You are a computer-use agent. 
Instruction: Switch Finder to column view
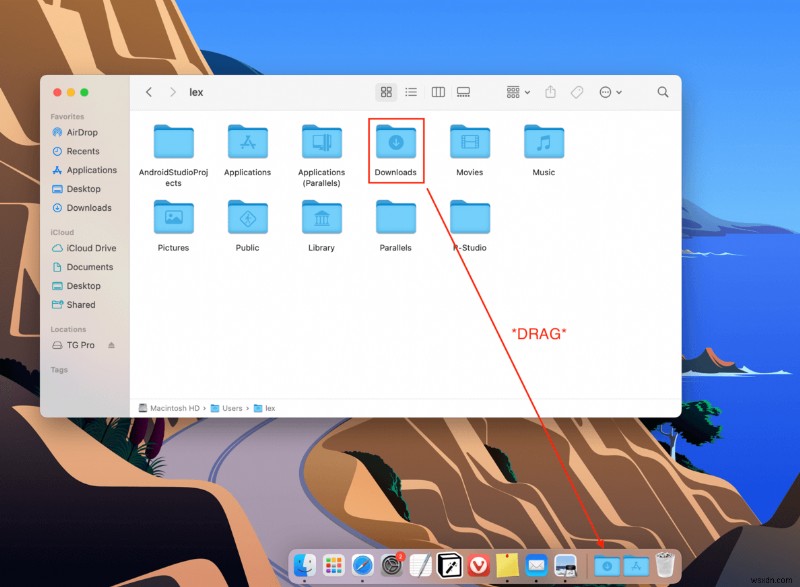[438, 91]
